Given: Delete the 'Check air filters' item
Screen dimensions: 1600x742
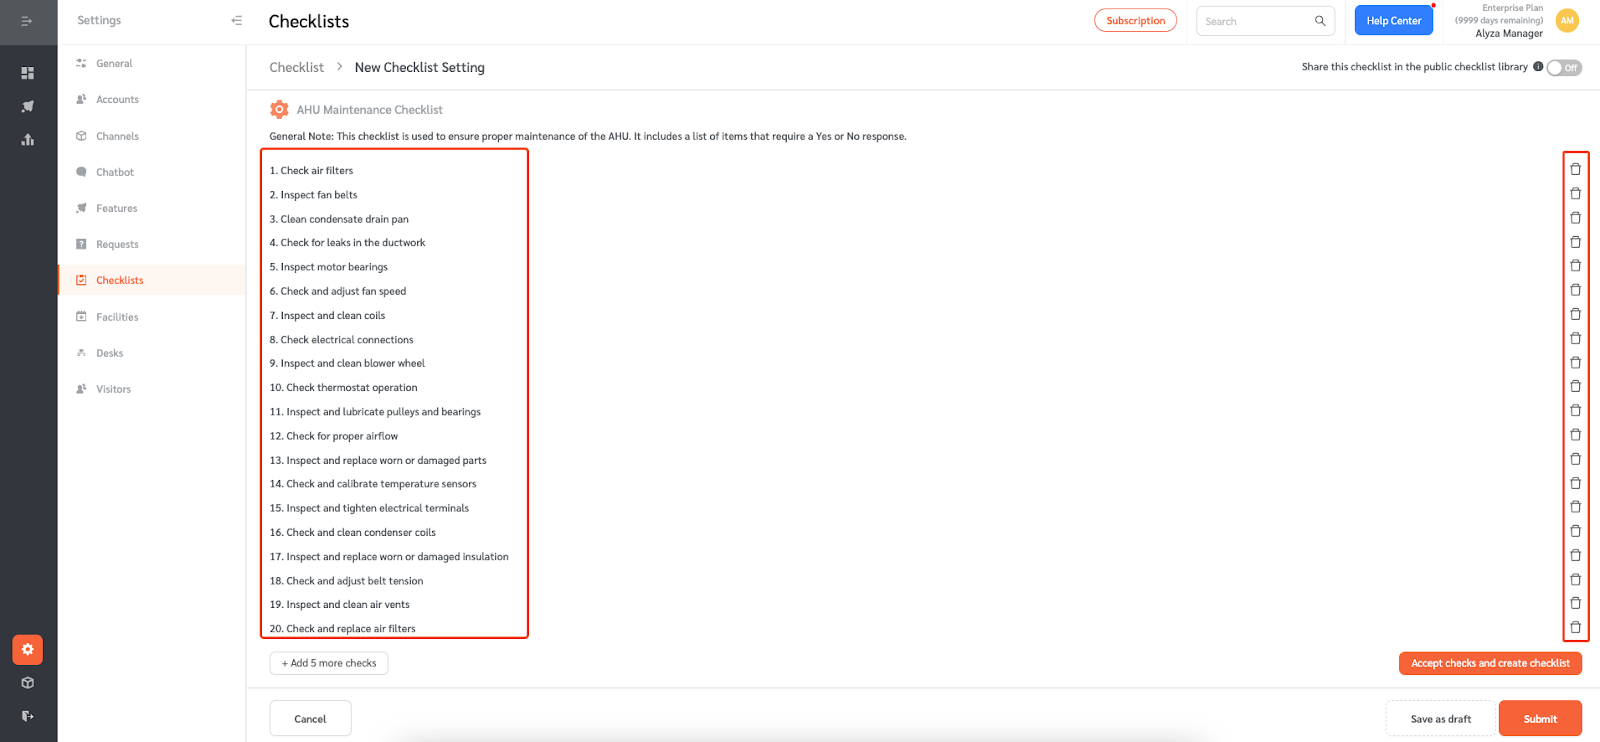Looking at the screenshot, I should click(x=1575, y=169).
